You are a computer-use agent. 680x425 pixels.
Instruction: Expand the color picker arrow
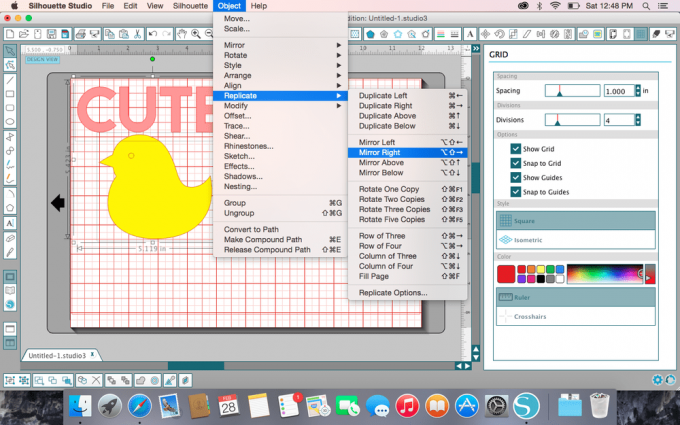pyautogui.click(x=650, y=273)
